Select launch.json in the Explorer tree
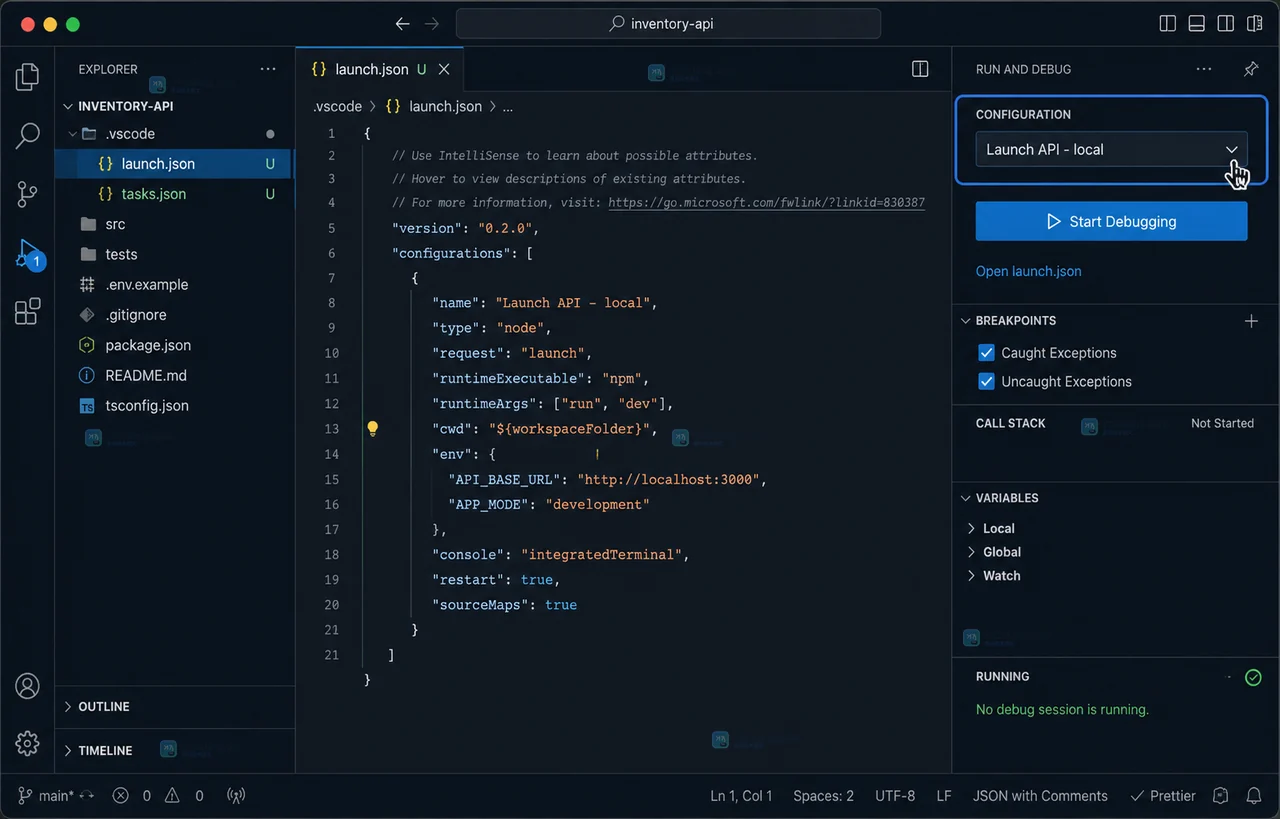 pos(174,164)
